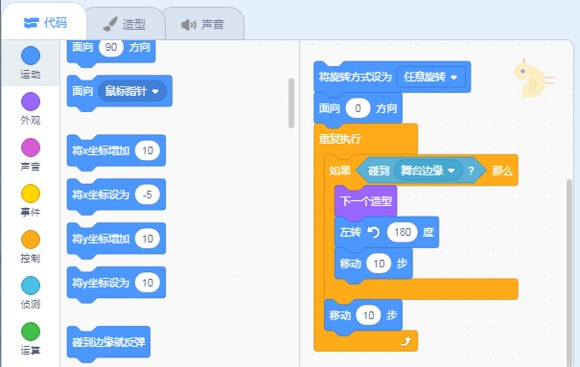This screenshot has width=580, height=367.
Task: Open the 代码 tab
Action: point(45,23)
